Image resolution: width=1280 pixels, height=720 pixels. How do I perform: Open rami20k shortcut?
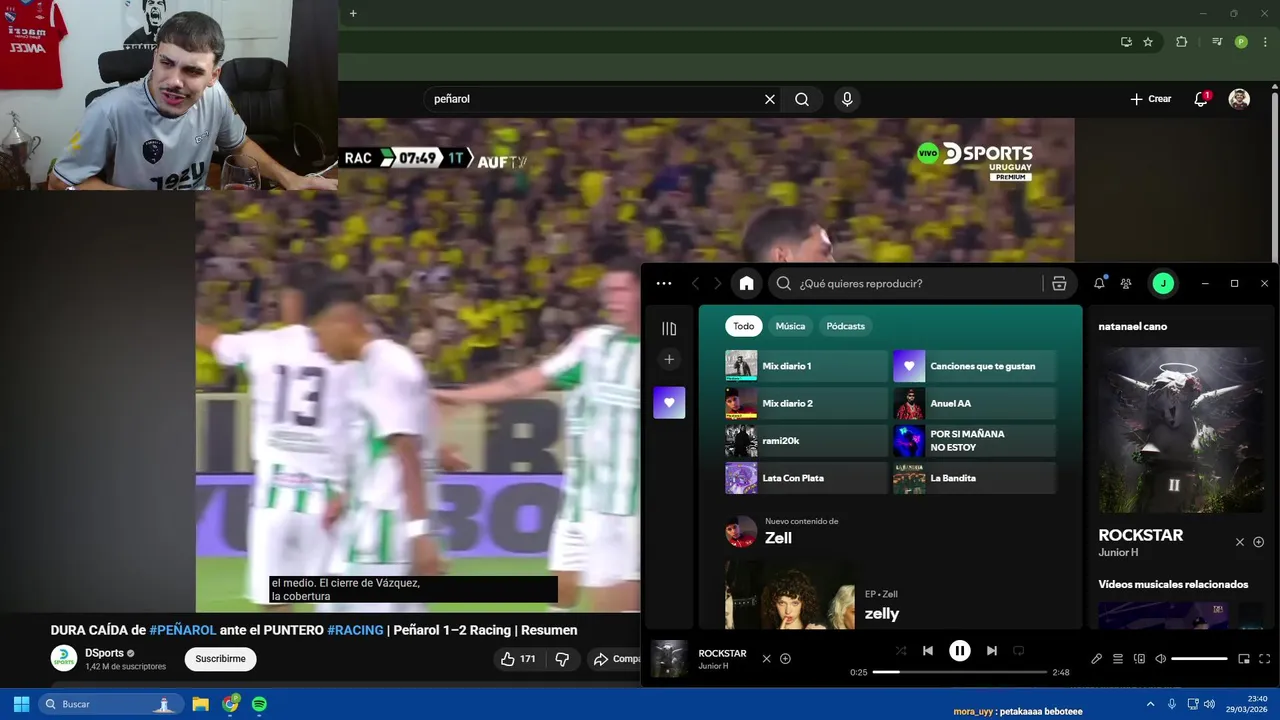806,441
